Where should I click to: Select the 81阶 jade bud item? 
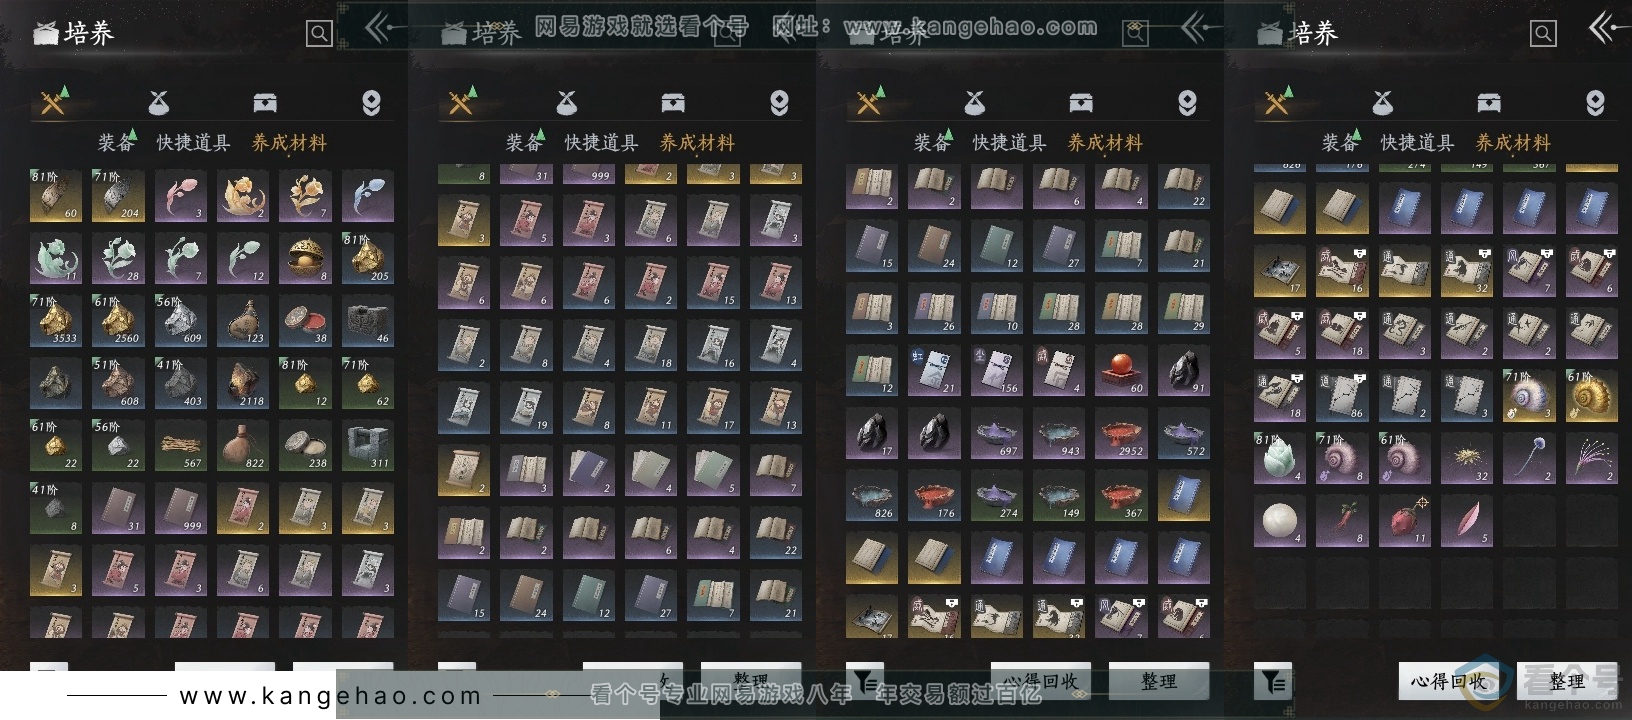click(x=1280, y=458)
